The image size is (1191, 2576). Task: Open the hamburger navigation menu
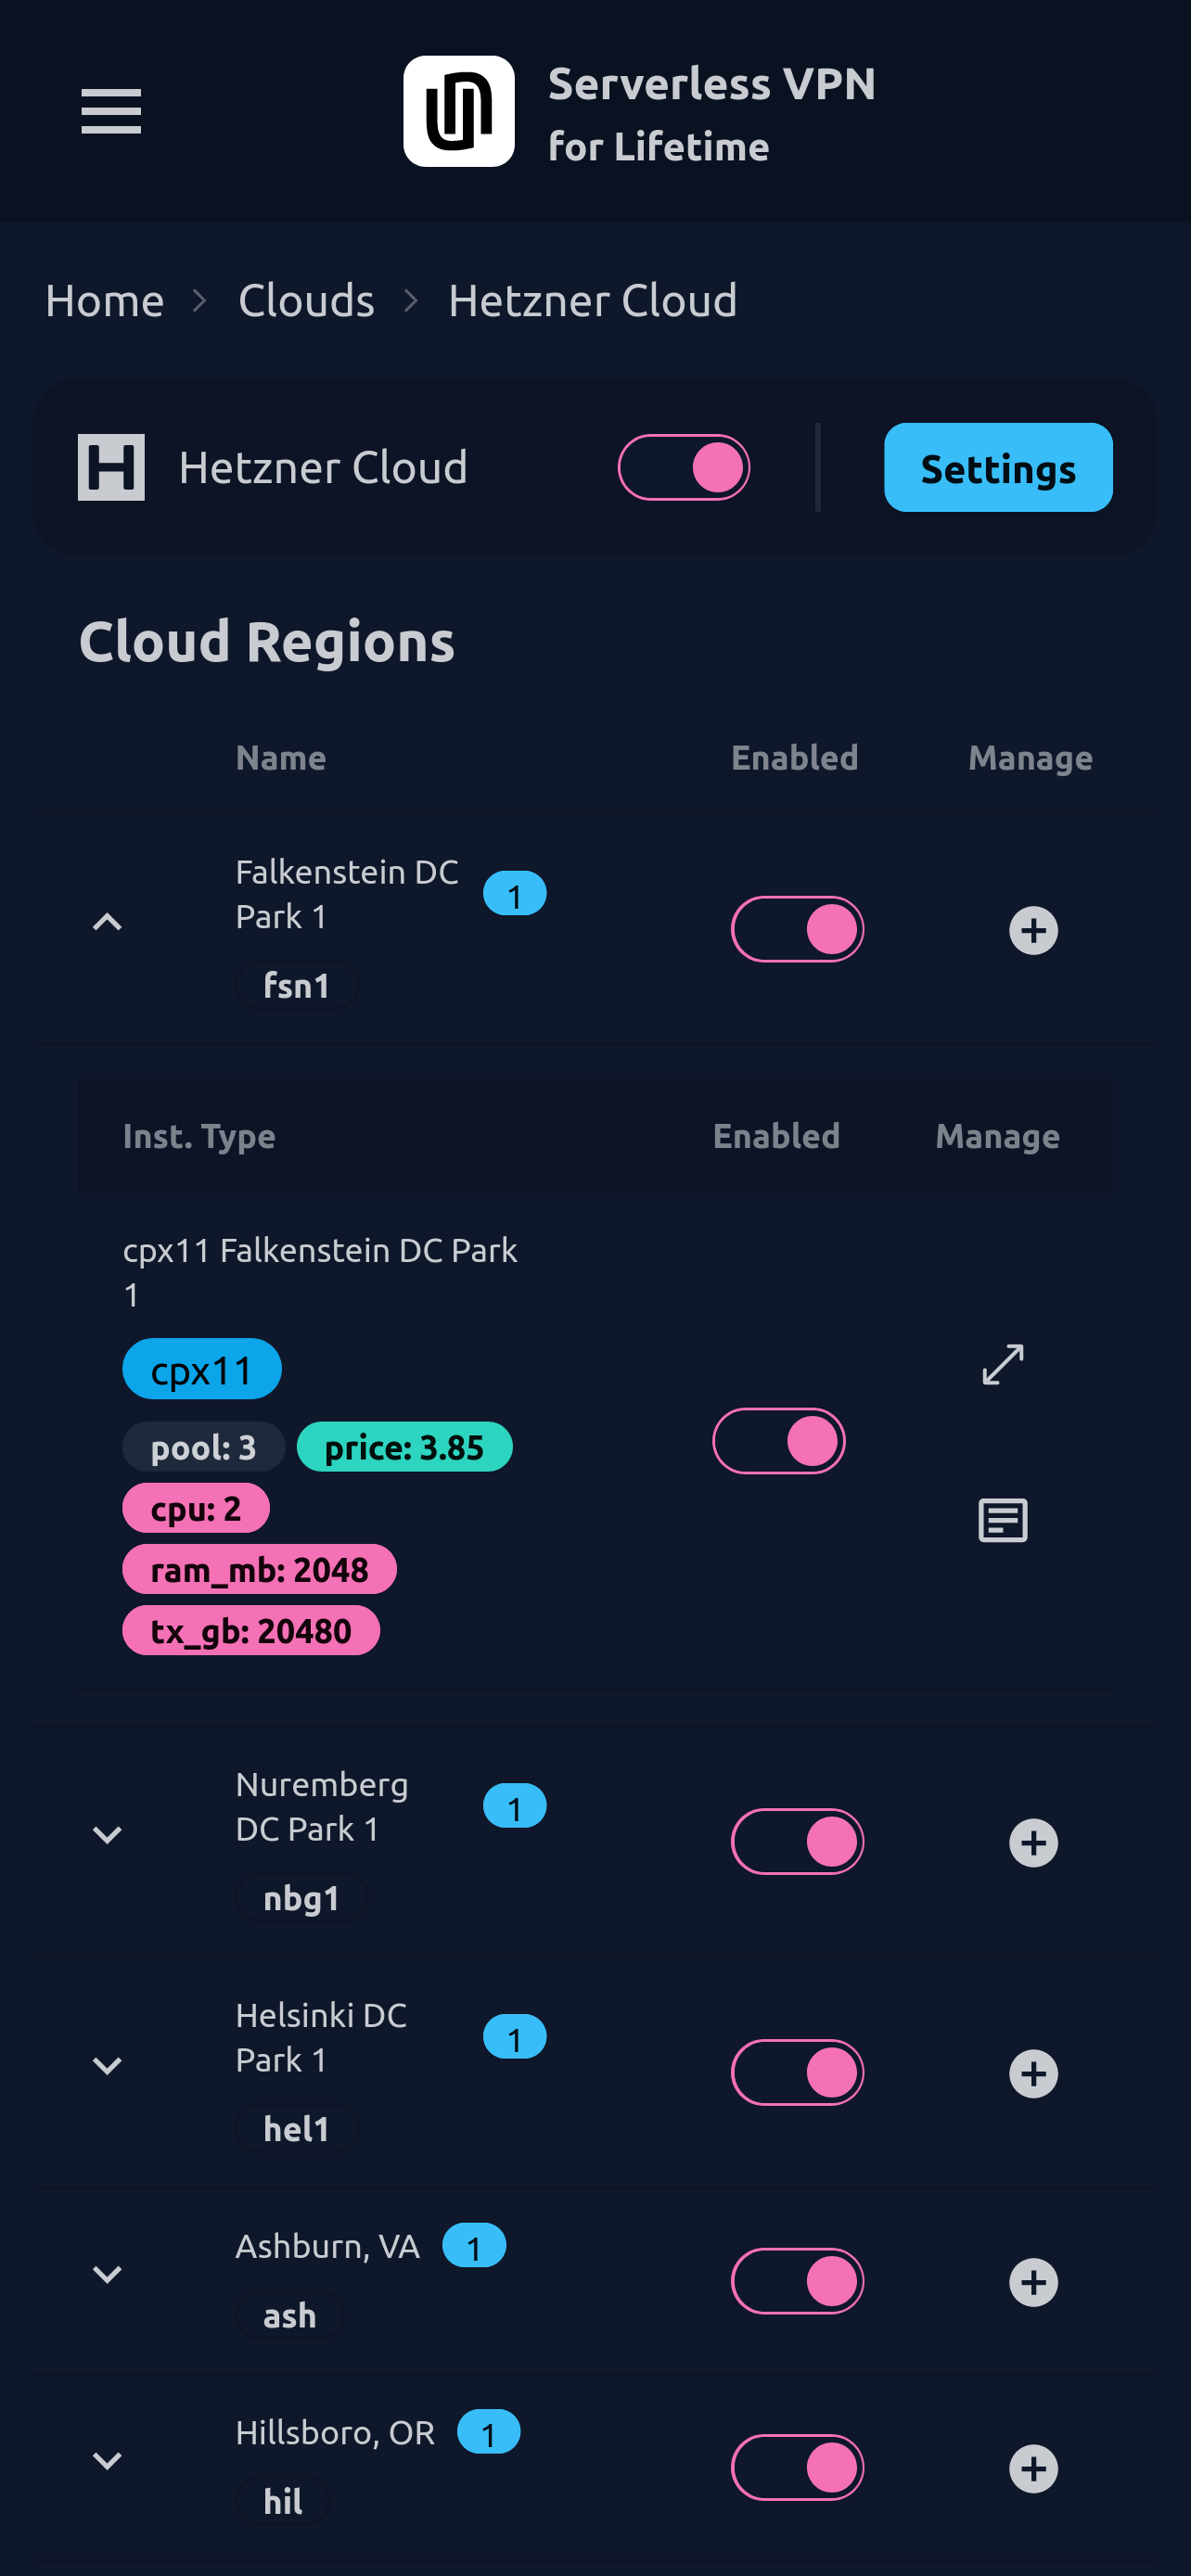click(x=111, y=111)
